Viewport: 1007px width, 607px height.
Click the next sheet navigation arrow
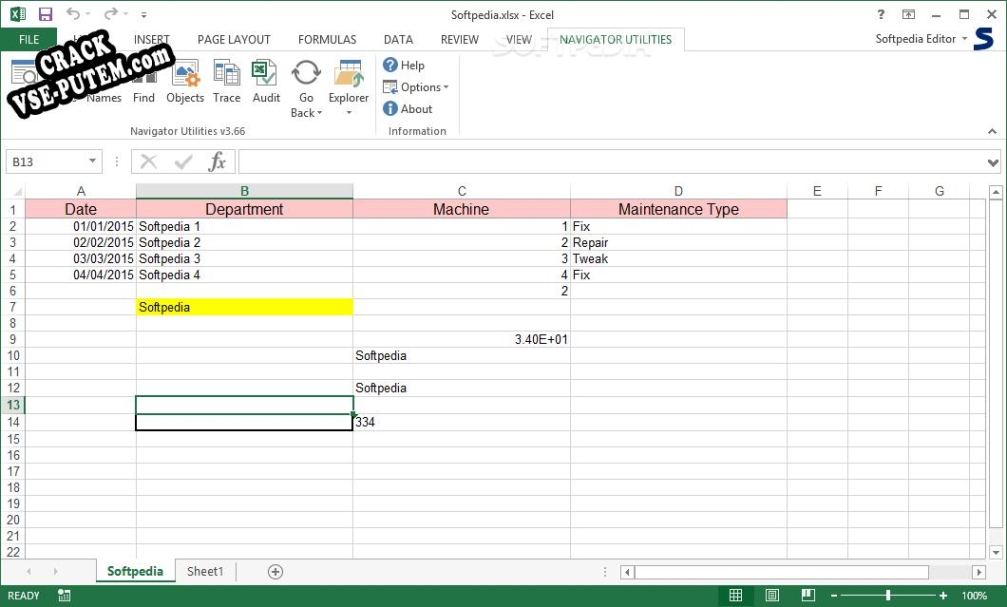(55, 571)
